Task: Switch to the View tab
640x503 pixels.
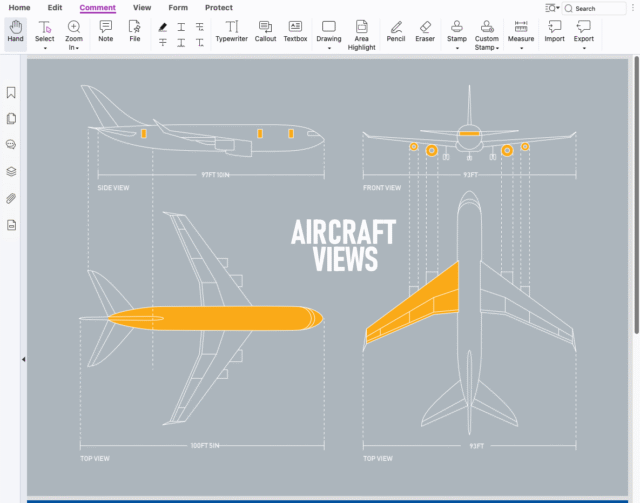Action: (142, 7)
